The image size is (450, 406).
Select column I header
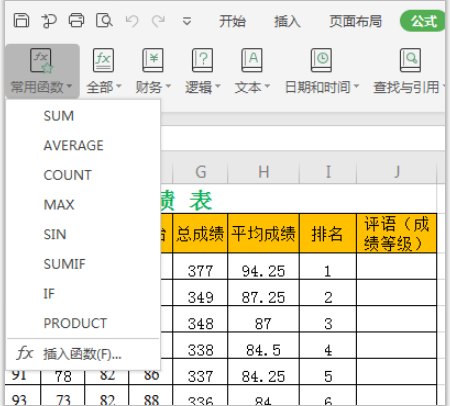[x=328, y=172]
